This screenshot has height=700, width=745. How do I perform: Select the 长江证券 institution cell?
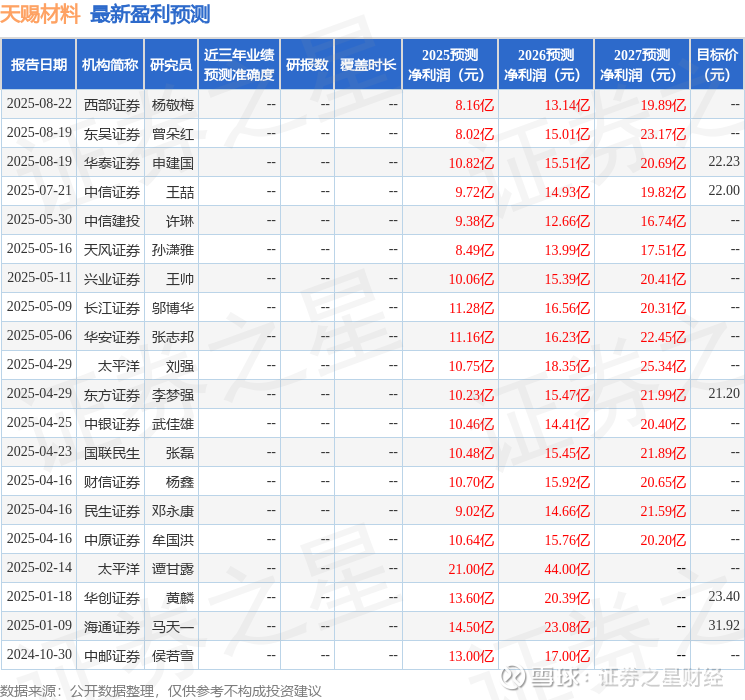coord(112,308)
